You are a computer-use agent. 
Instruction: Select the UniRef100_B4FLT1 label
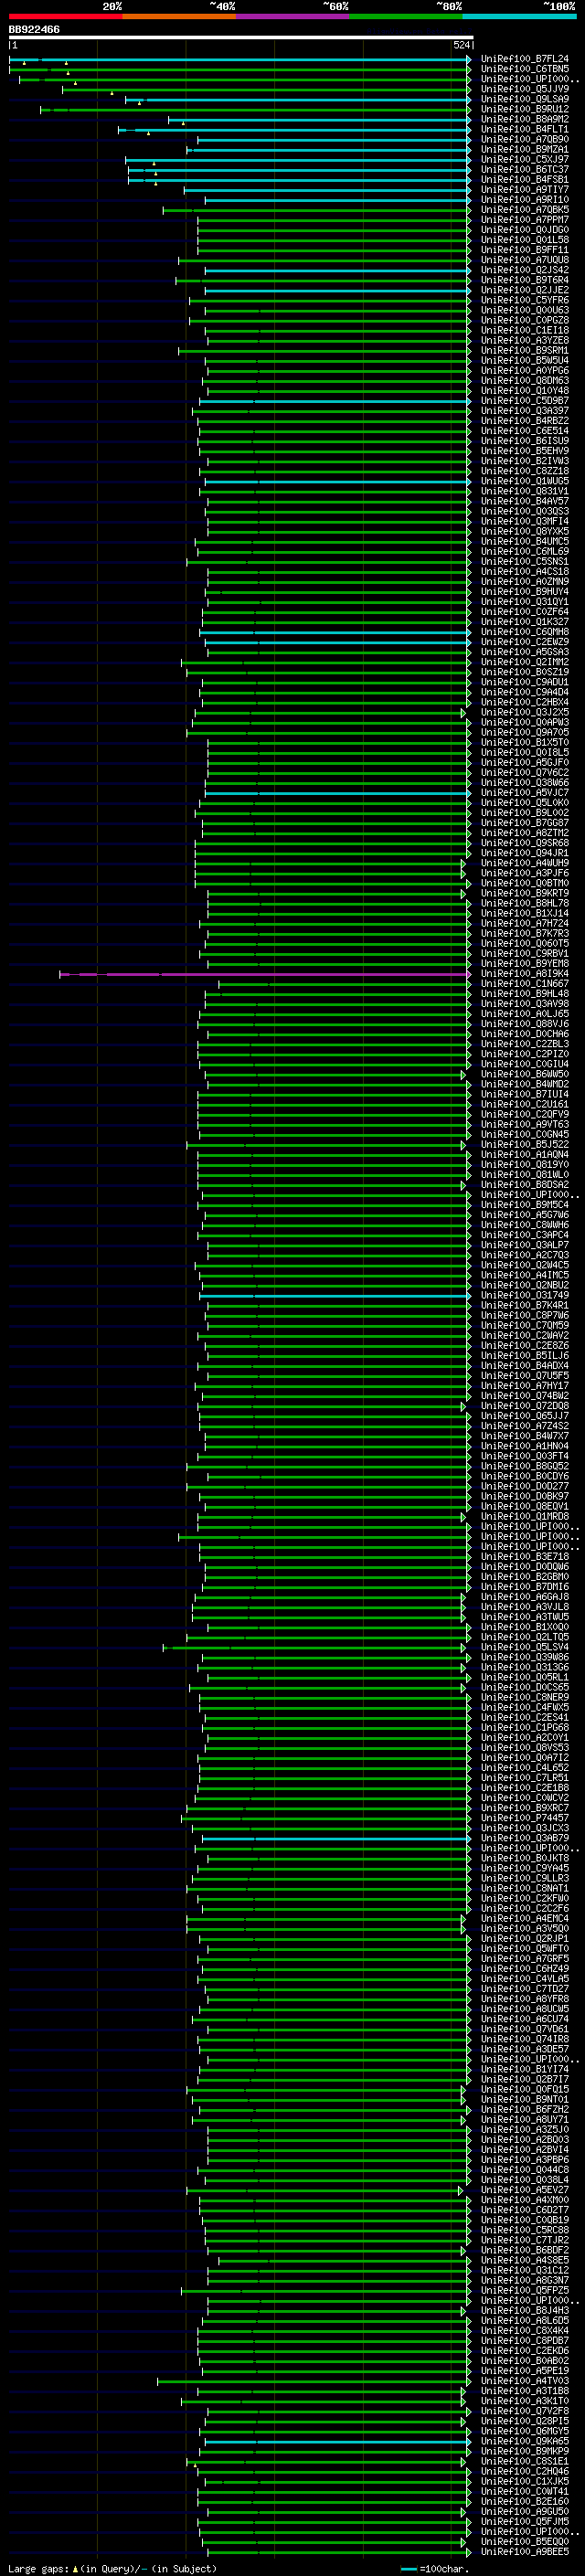pyautogui.click(x=524, y=130)
